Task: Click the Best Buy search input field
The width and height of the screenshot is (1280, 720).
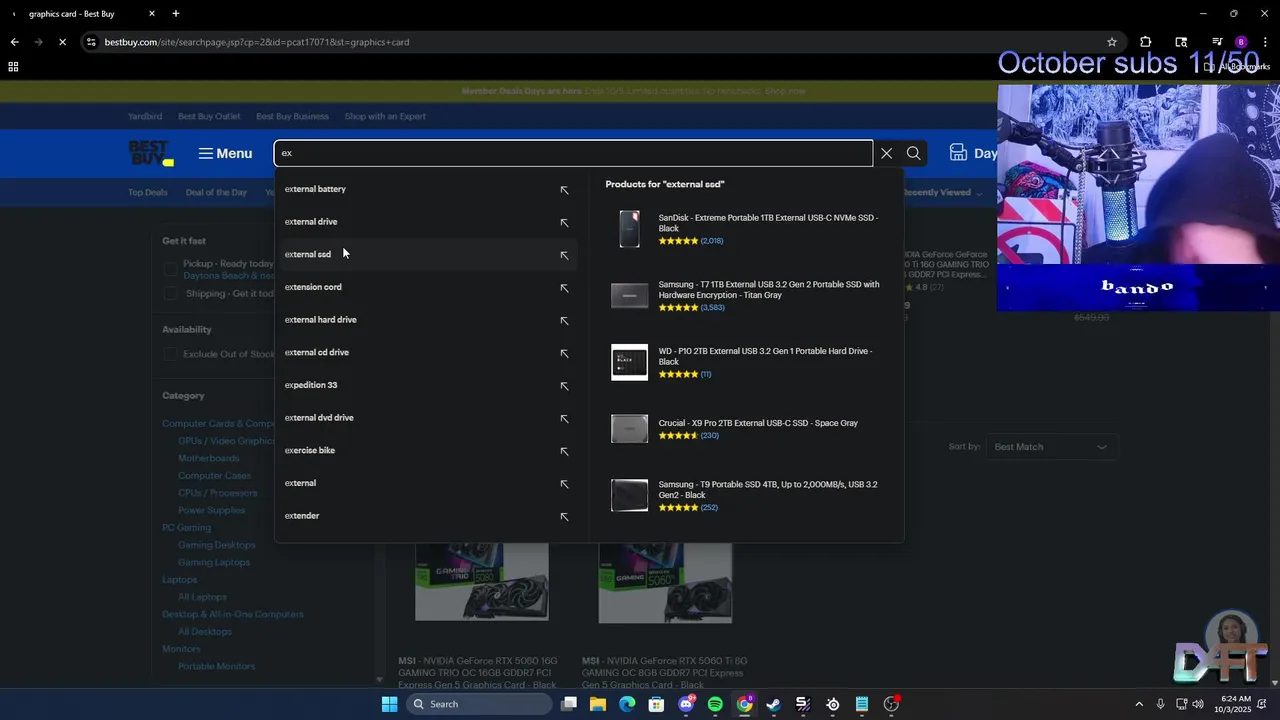Action: click(573, 153)
